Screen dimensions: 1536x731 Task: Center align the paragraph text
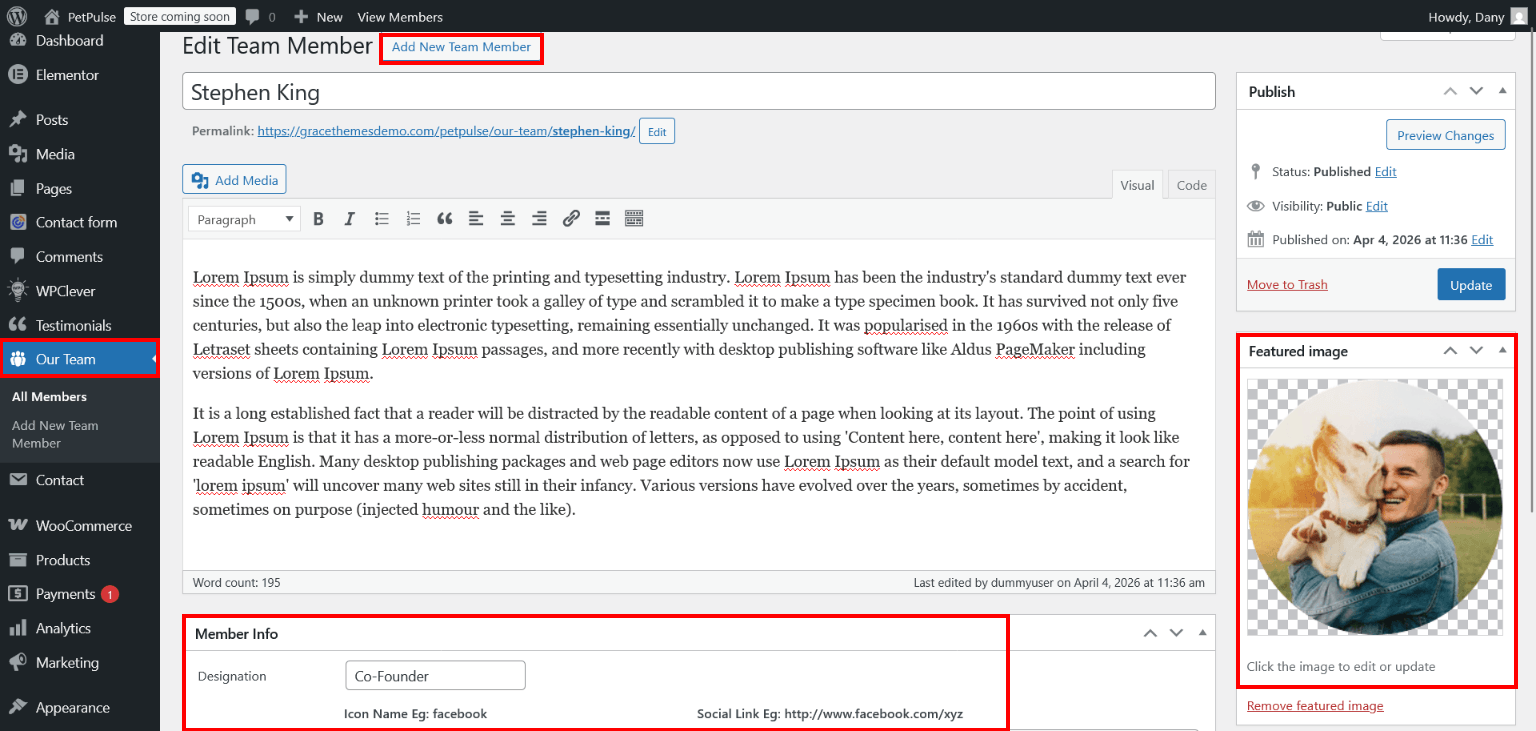pos(508,219)
